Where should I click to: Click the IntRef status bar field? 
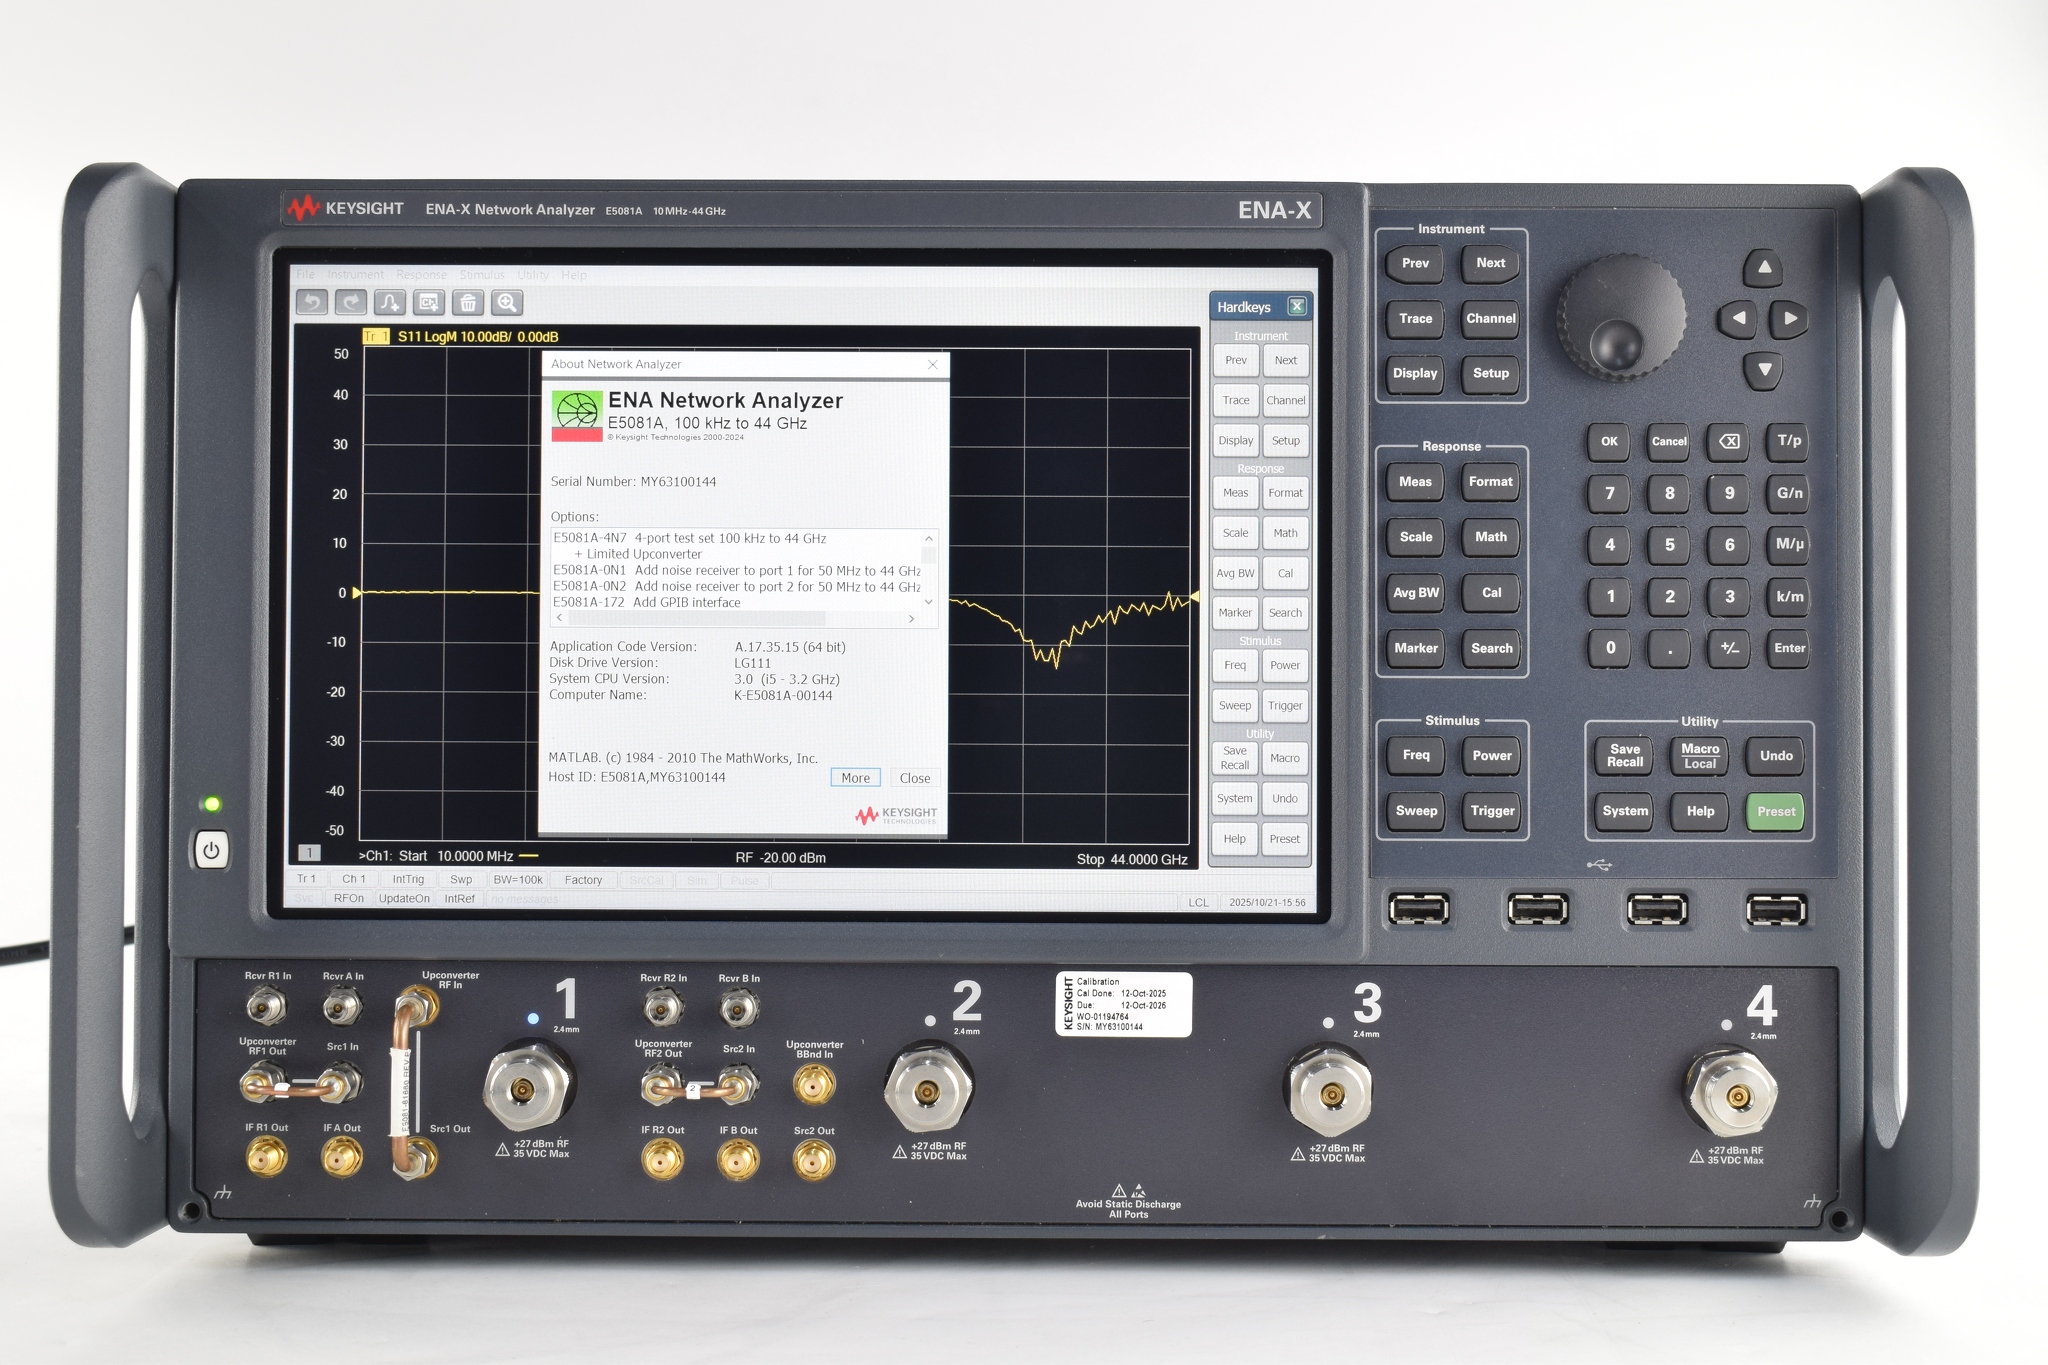tap(460, 899)
